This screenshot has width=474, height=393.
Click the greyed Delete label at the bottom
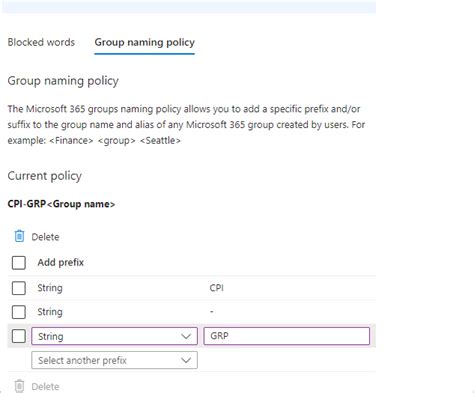click(x=45, y=387)
